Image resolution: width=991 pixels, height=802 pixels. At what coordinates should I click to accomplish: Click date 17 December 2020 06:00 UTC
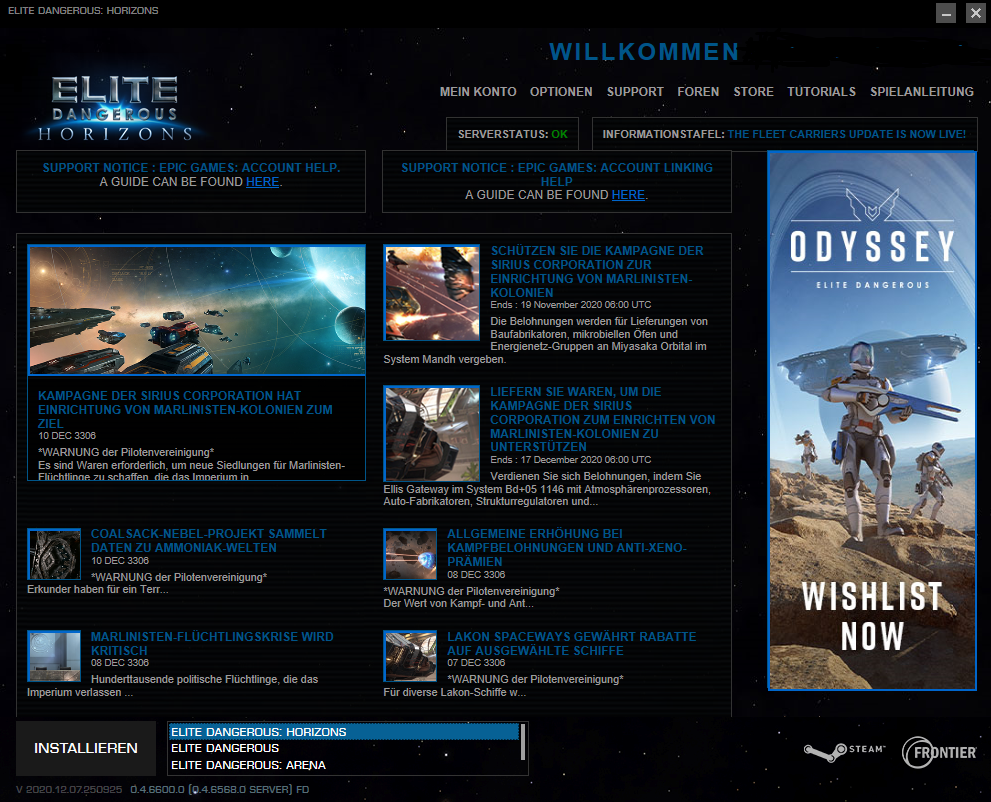click(x=586, y=459)
